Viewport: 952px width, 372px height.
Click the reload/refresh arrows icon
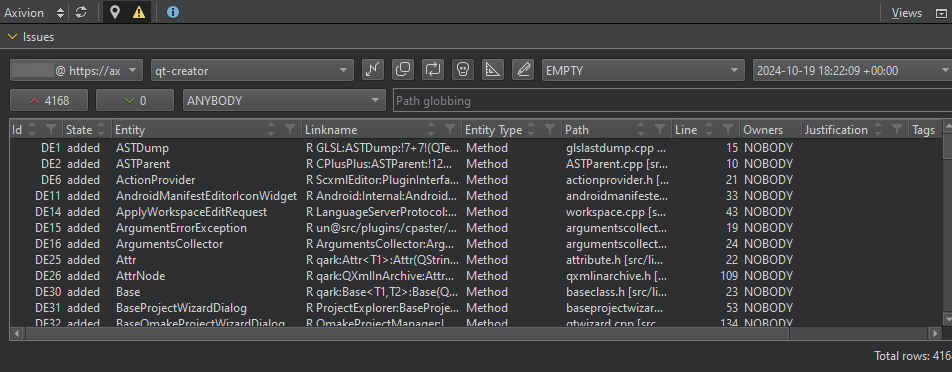pyautogui.click(x=82, y=12)
